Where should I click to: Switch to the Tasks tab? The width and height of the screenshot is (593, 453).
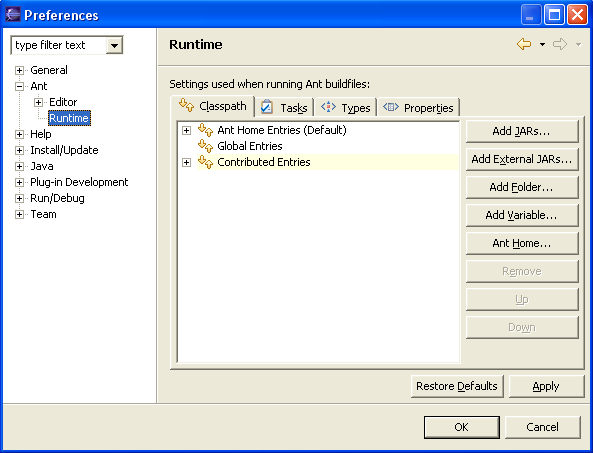tap(284, 108)
